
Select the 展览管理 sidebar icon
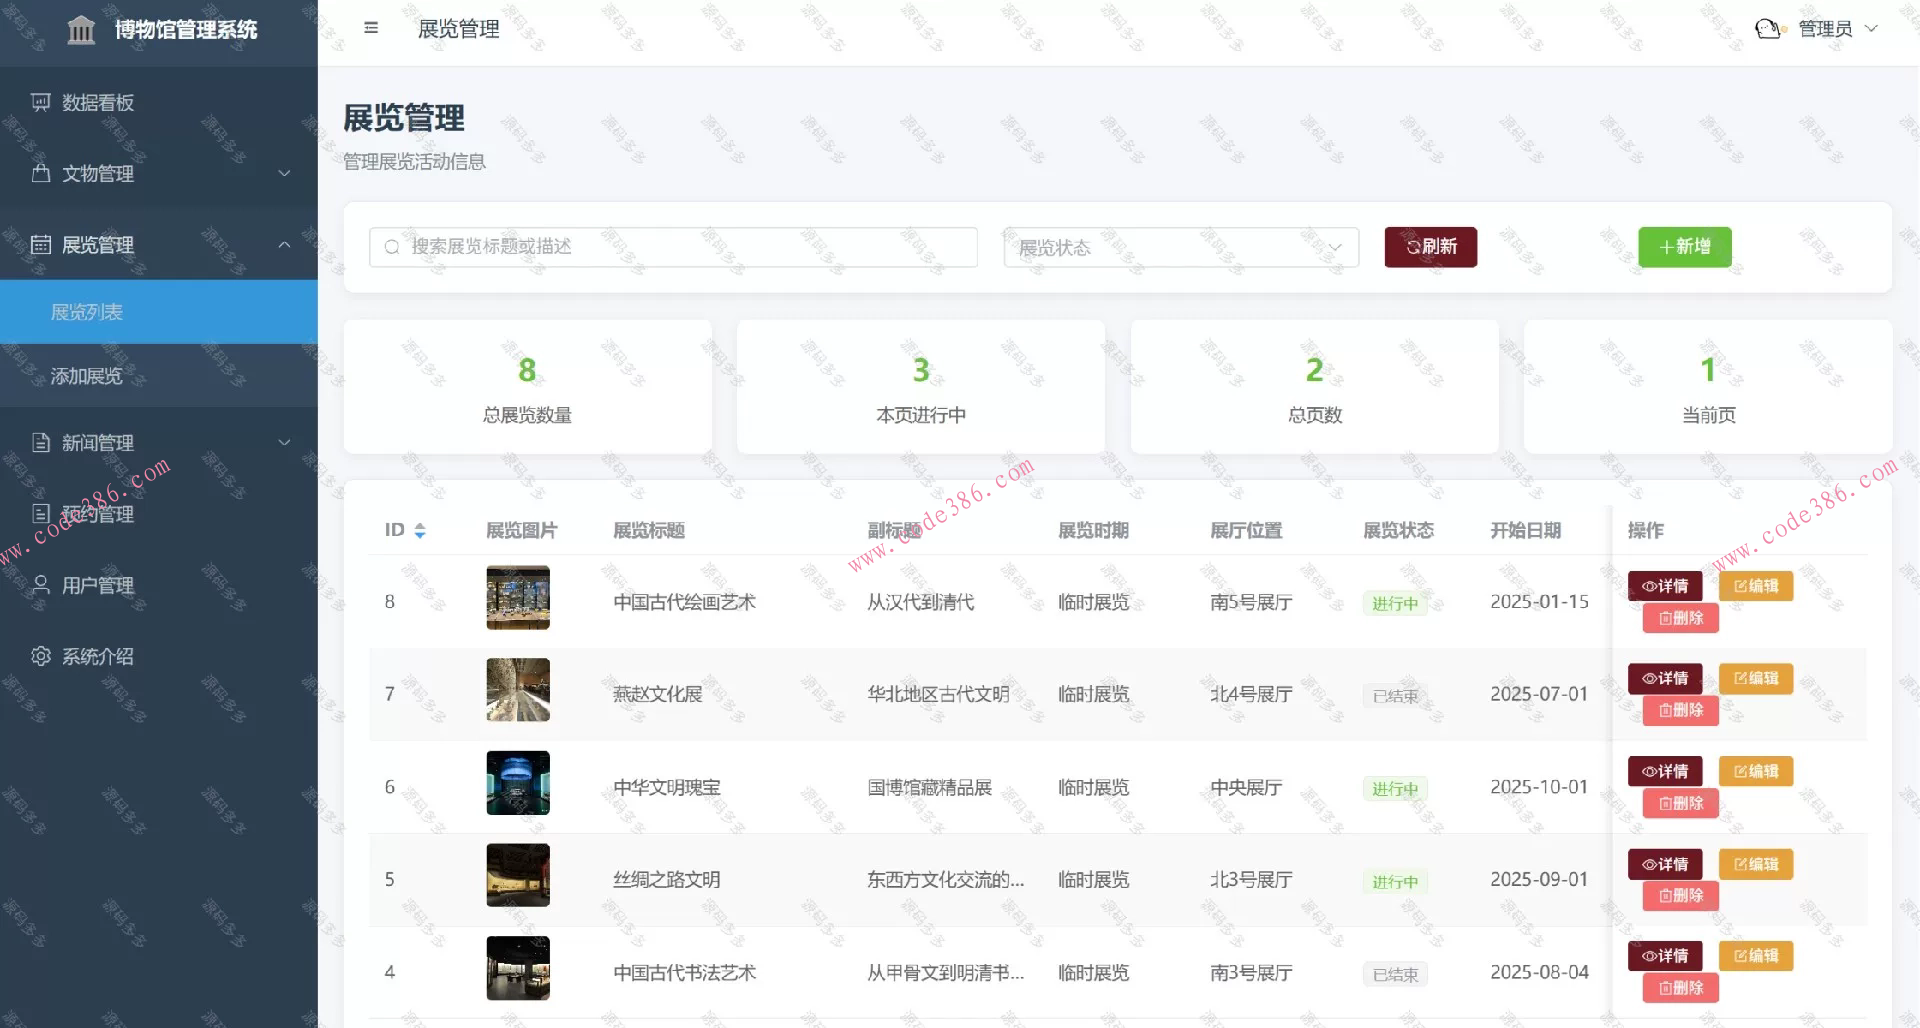coord(40,245)
